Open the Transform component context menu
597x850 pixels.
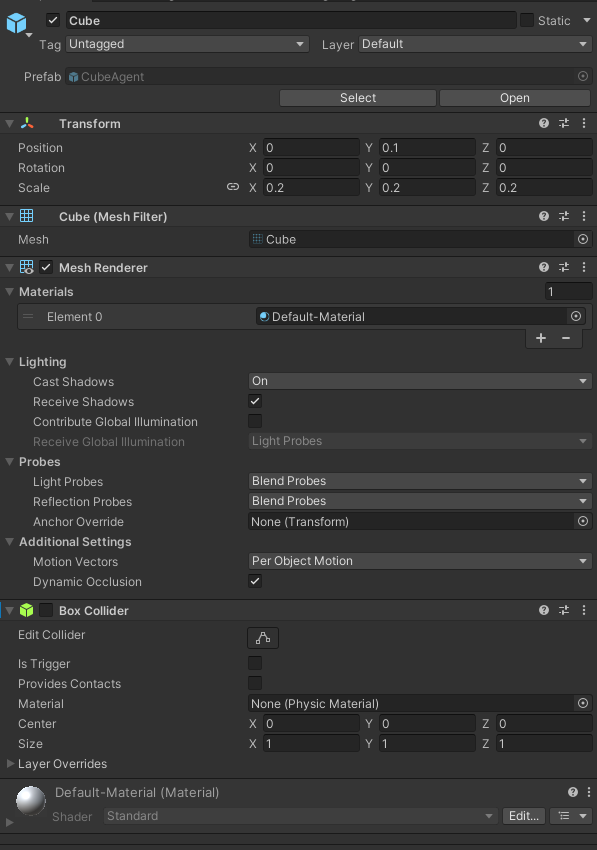point(583,123)
